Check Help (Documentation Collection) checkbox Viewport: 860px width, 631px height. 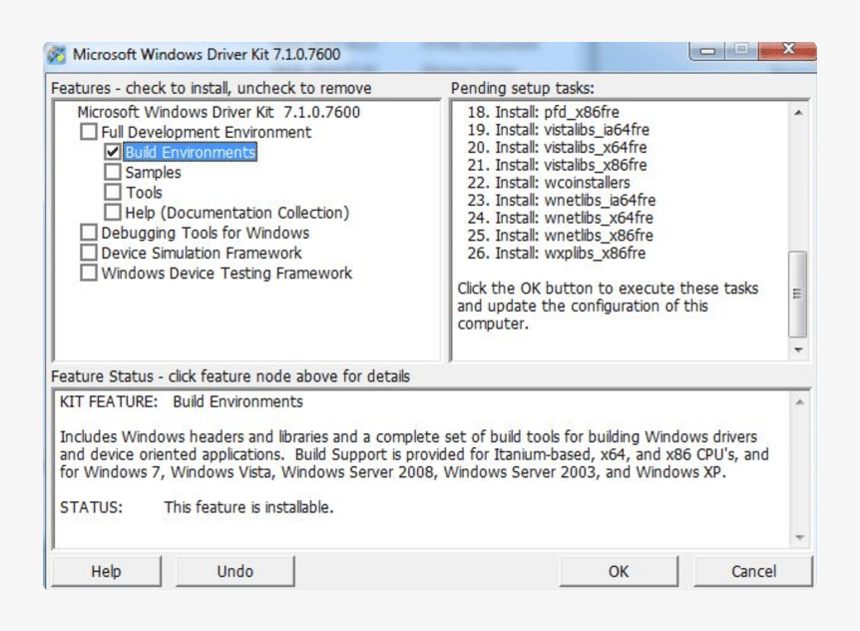click(x=112, y=212)
